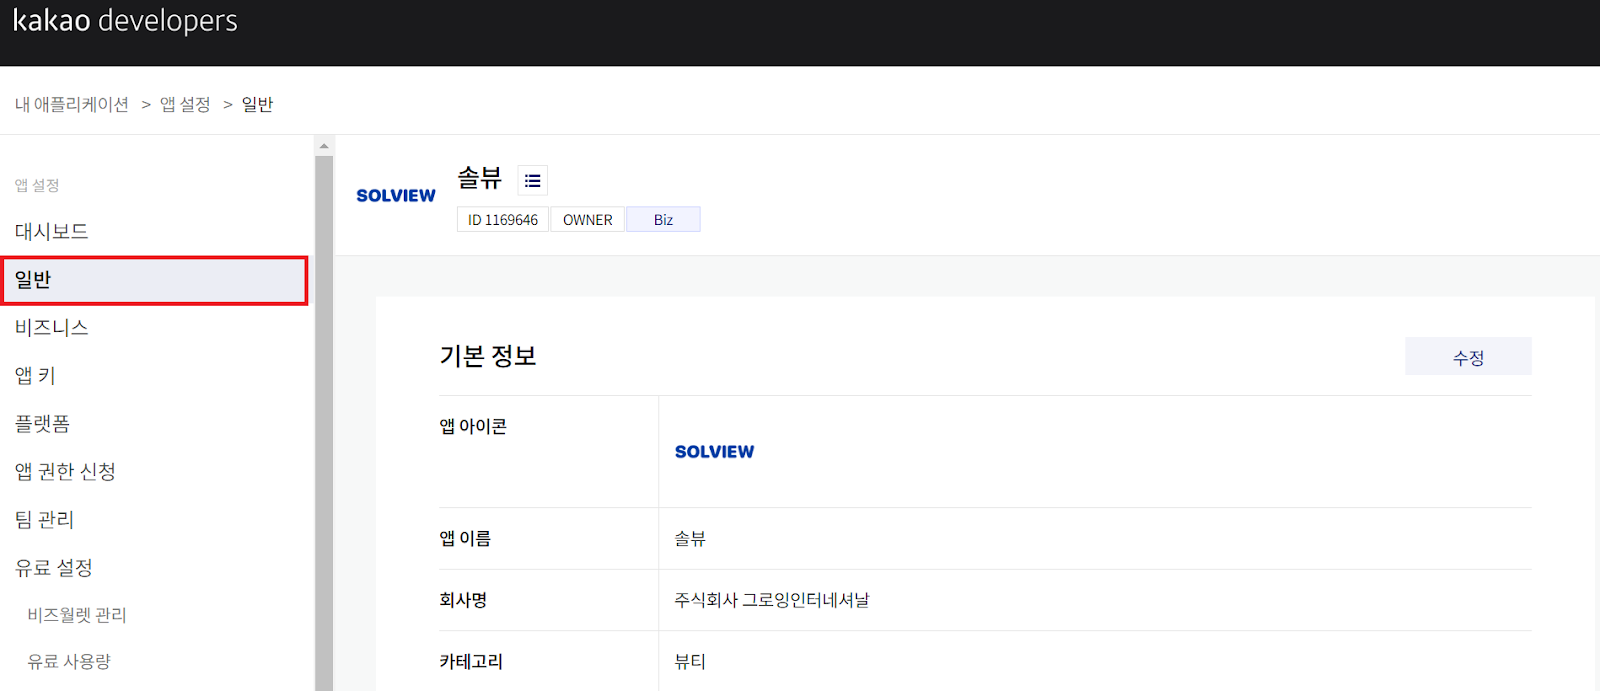Click the 앱 아이콘 row label

click(x=473, y=427)
